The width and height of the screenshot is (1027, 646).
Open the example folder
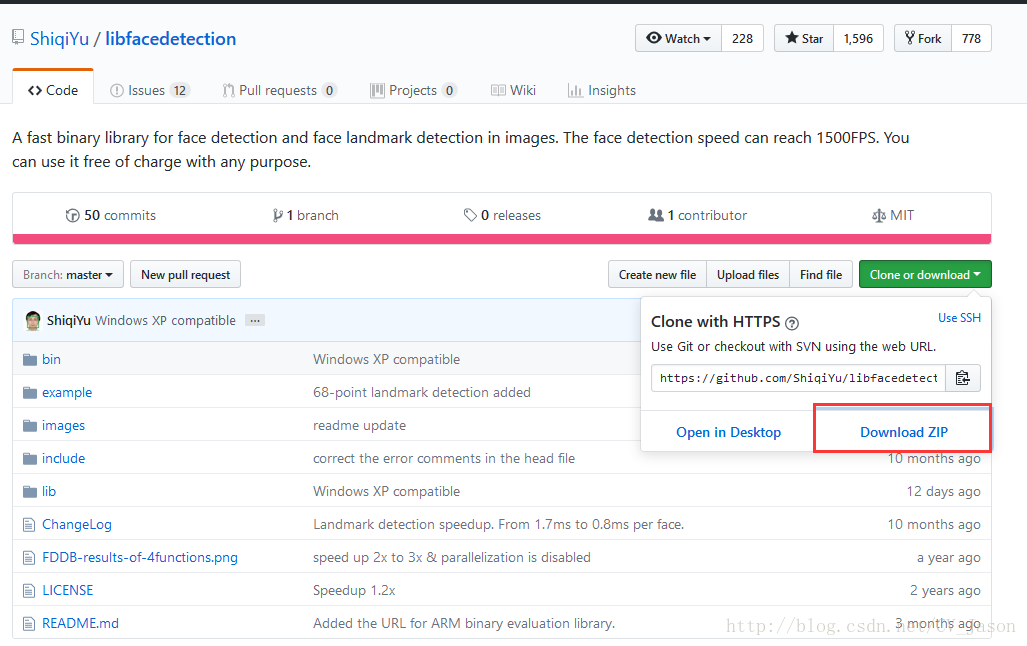pyautogui.click(x=67, y=392)
